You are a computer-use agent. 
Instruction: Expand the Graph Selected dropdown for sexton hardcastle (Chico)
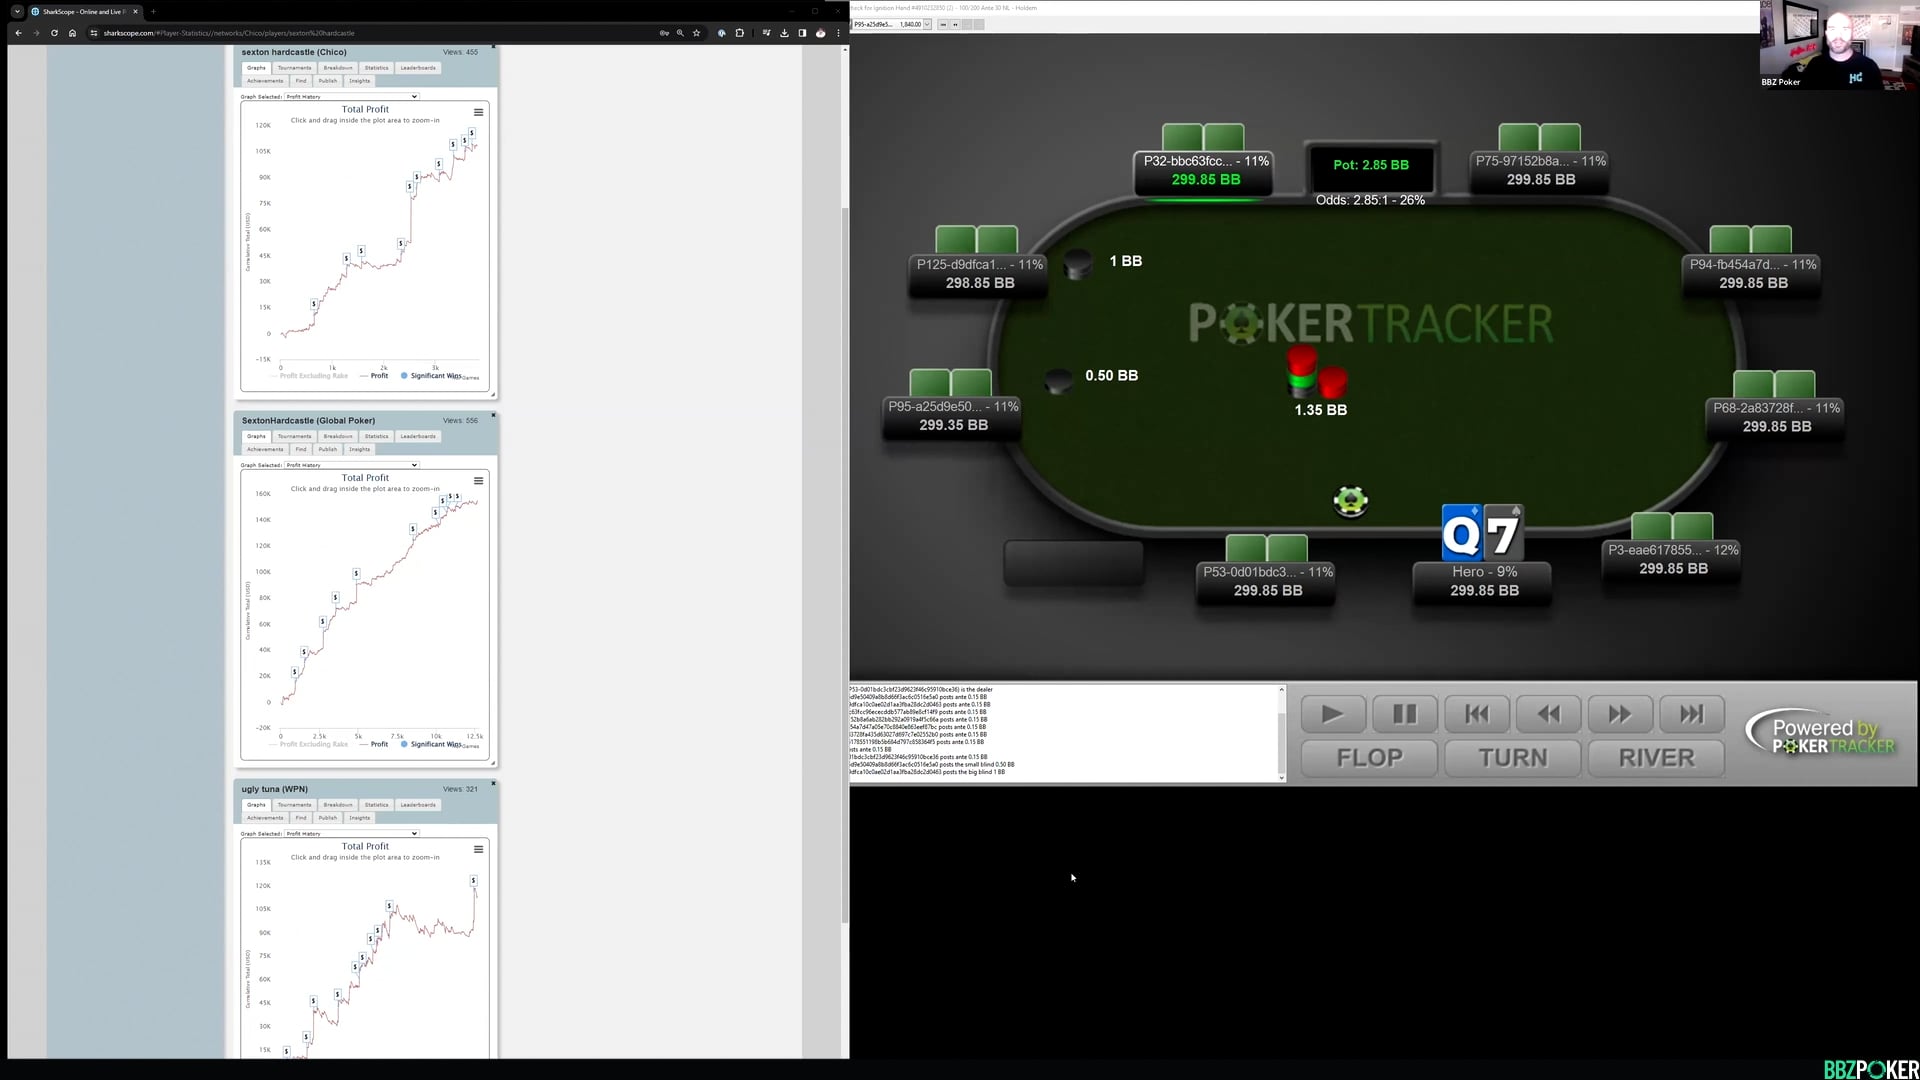tap(351, 97)
